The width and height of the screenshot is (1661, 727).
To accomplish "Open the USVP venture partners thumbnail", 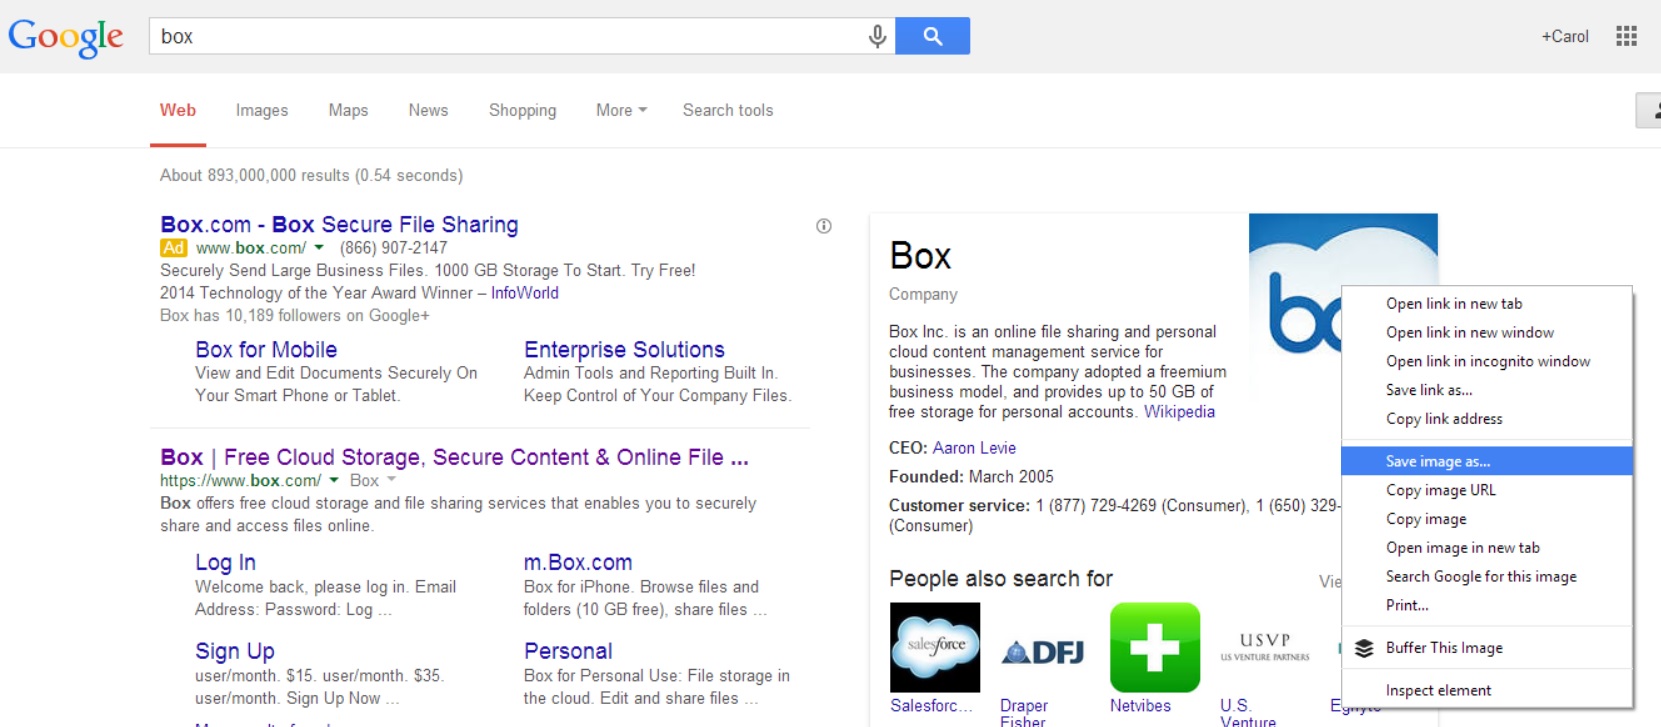I will (1265, 647).
